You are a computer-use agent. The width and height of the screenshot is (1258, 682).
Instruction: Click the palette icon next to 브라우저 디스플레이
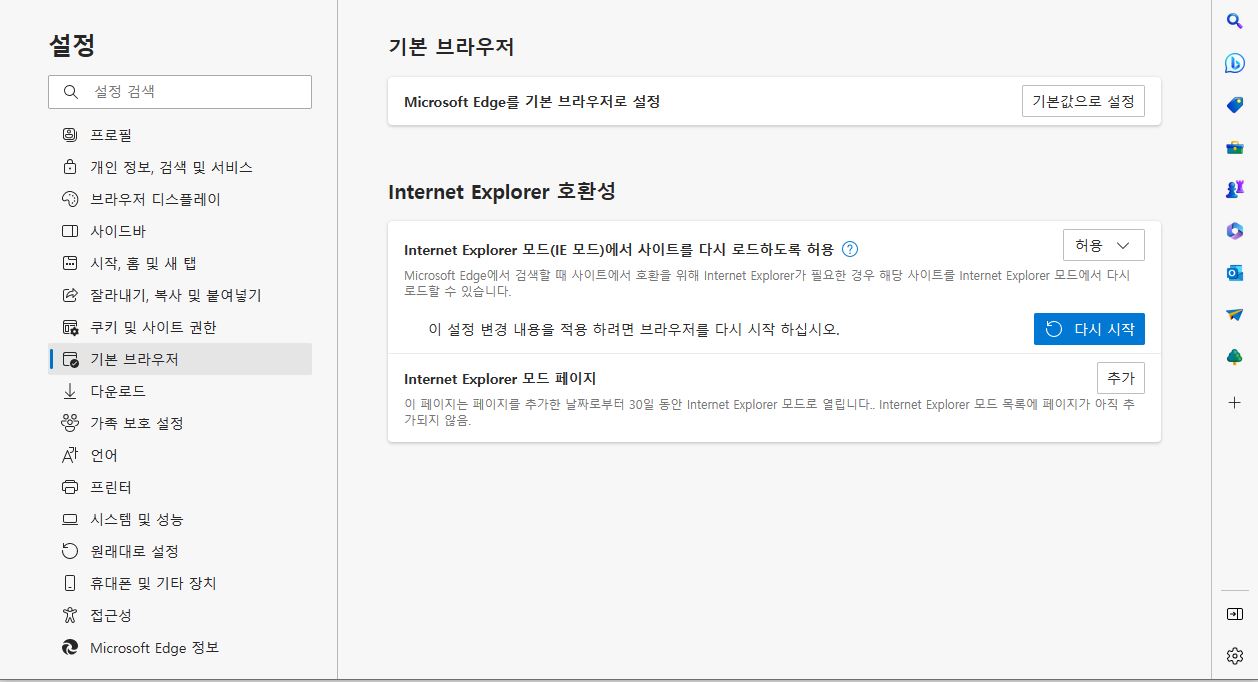[70, 199]
